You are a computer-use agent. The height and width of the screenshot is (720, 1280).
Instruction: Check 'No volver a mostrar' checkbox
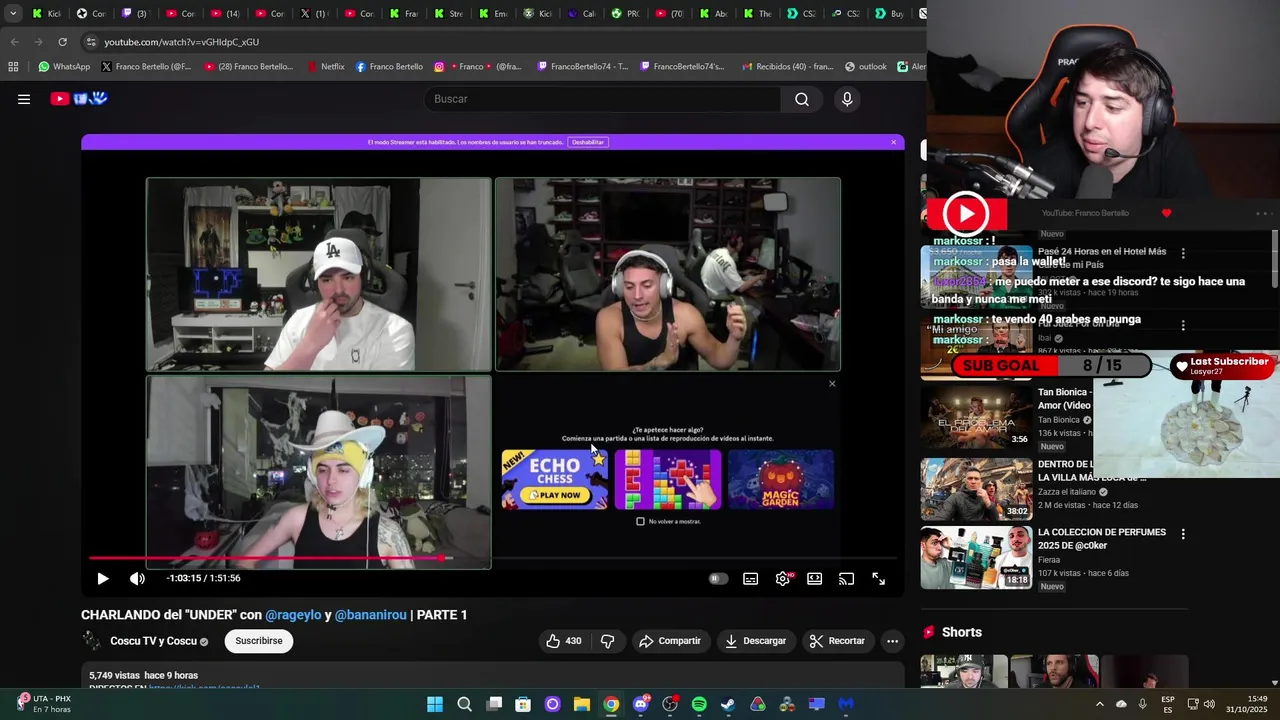(x=641, y=521)
